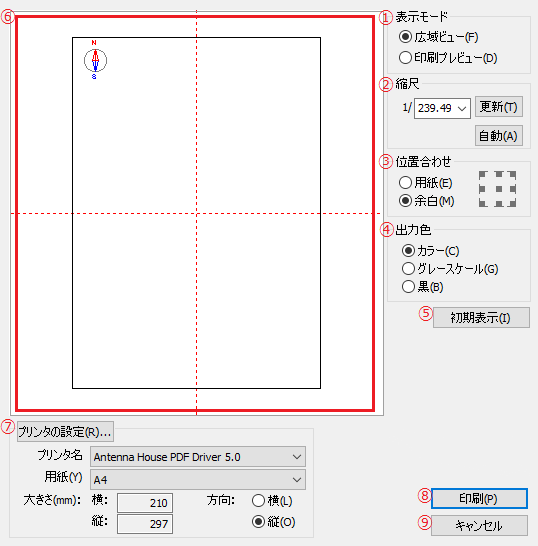Select the middle-left alignment anchor square

point(482,189)
